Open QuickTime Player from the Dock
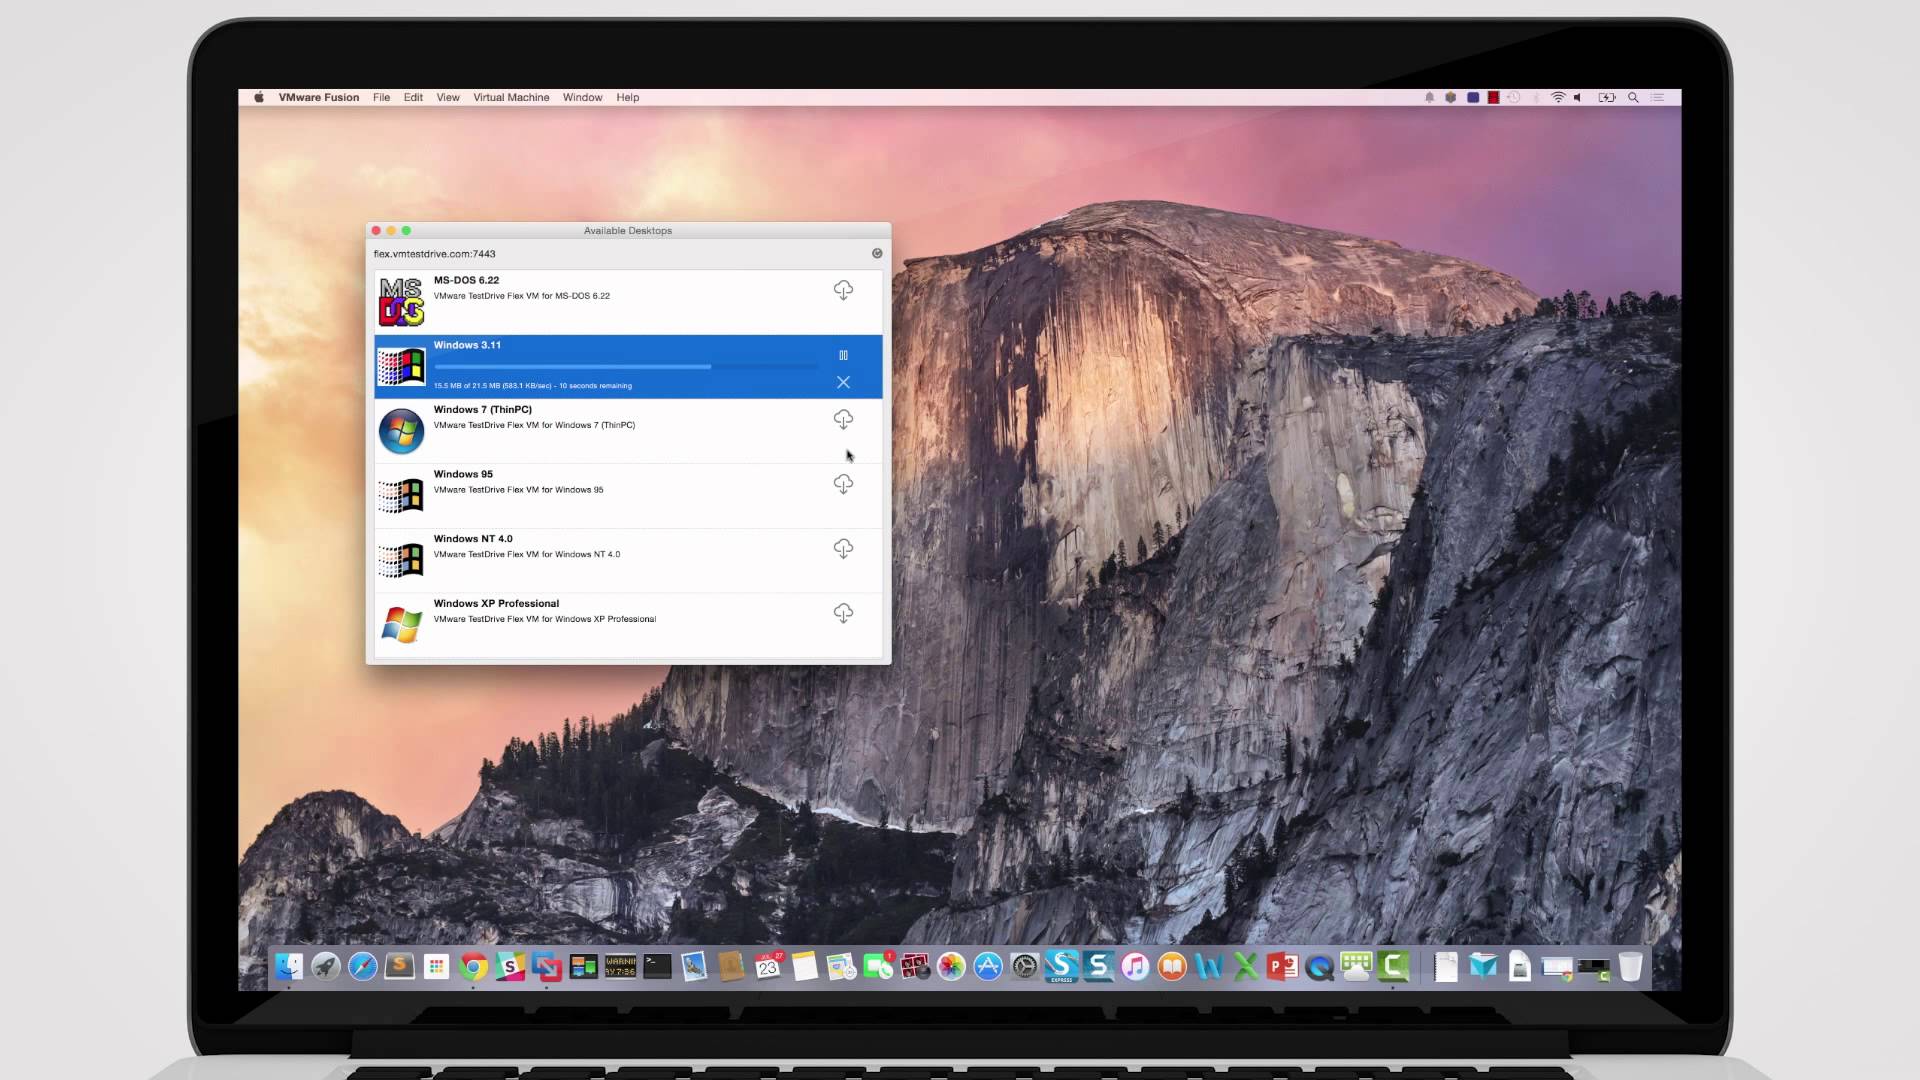Image resolution: width=1920 pixels, height=1080 pixels. tap(1320, 966)
